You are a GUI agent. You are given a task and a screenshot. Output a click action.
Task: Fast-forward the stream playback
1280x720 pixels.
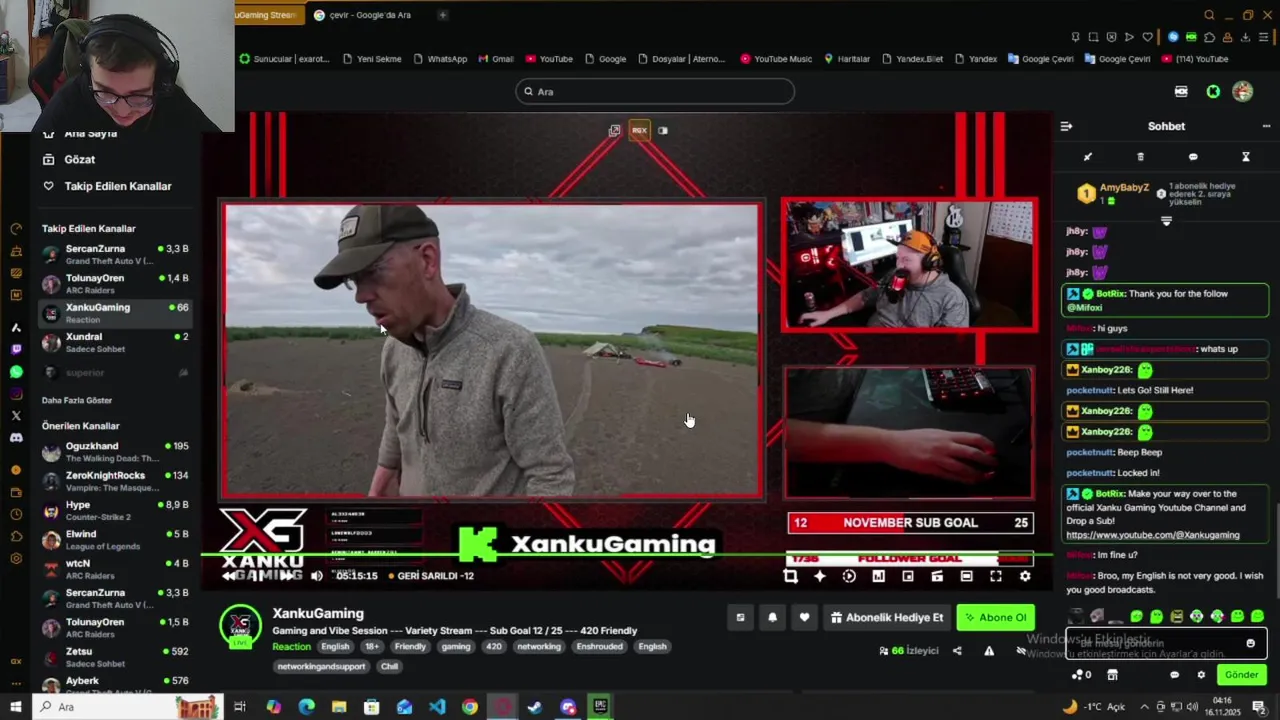pos(289,576)
